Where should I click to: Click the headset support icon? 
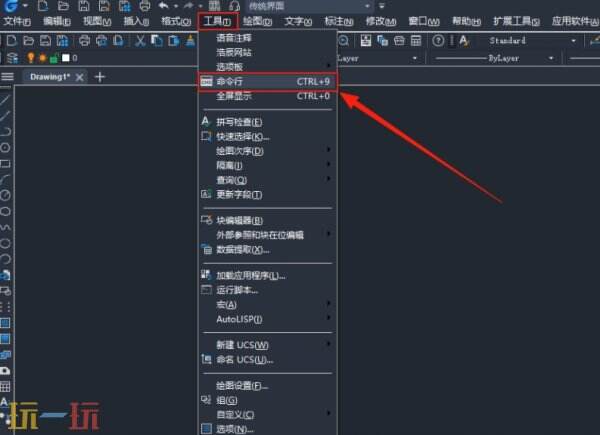(234, 6)
